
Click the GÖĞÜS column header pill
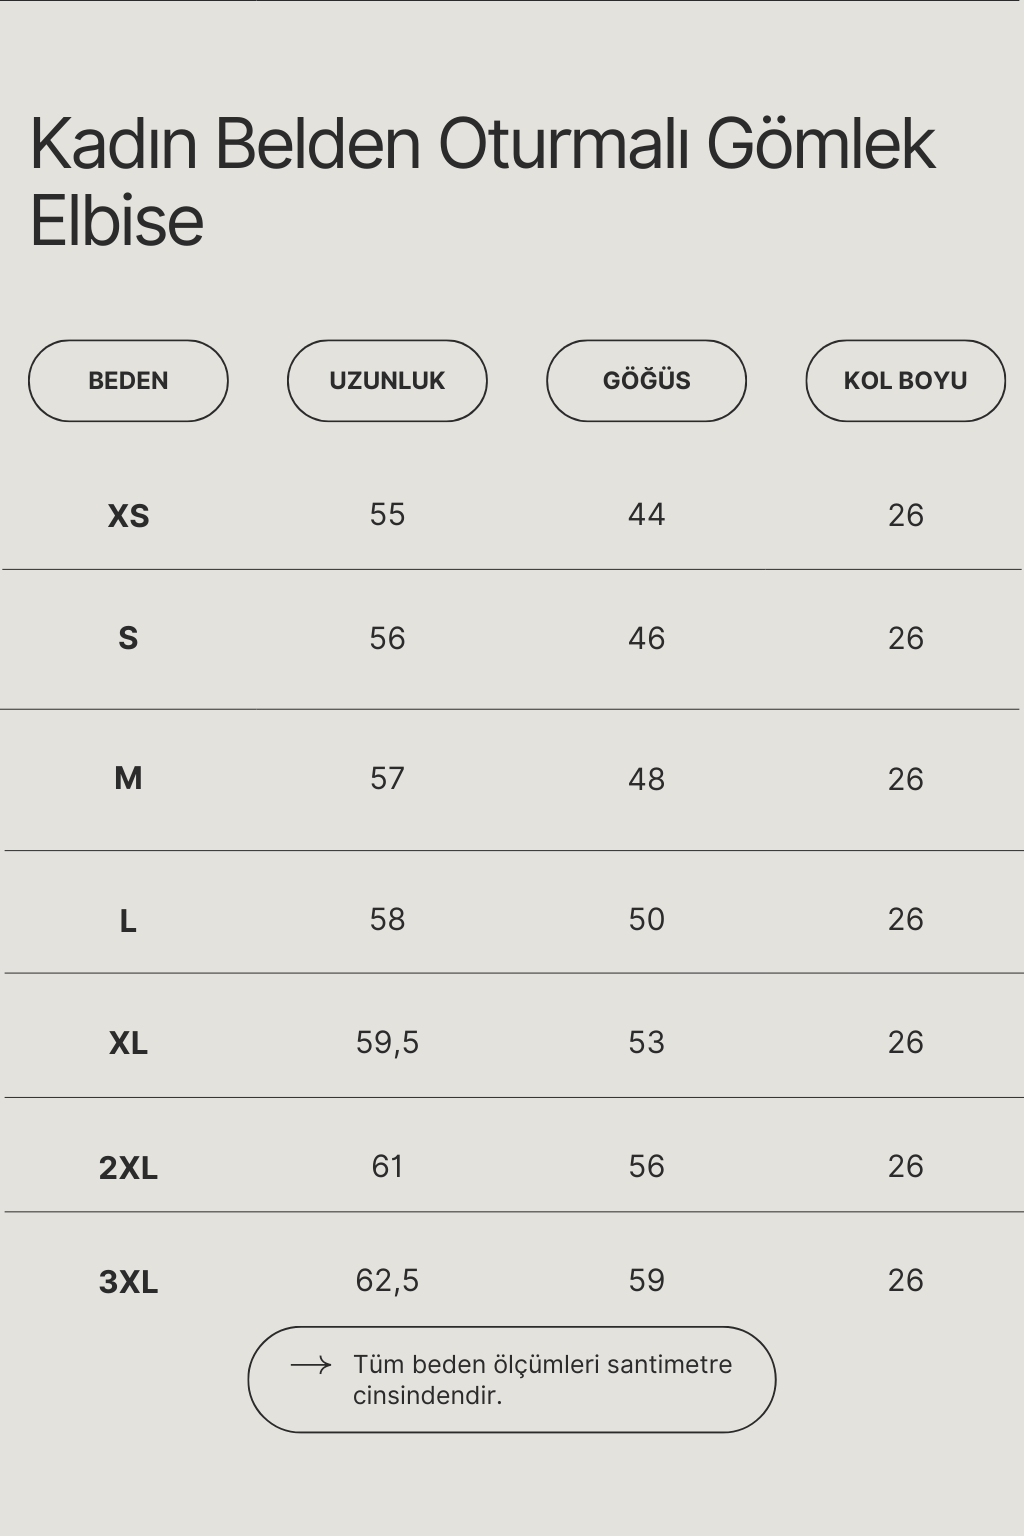coord(646,381)
